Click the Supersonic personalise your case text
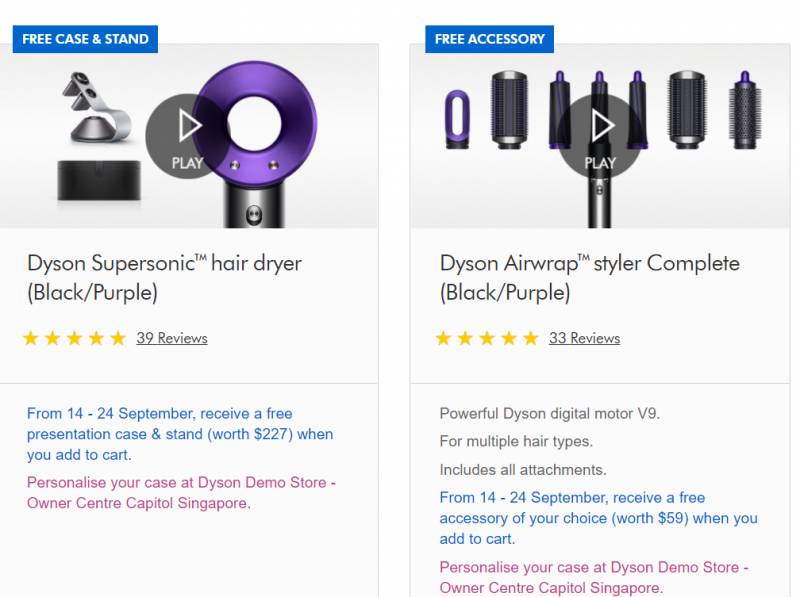Viewport: 800px width, 597px height. click(181, 492)
